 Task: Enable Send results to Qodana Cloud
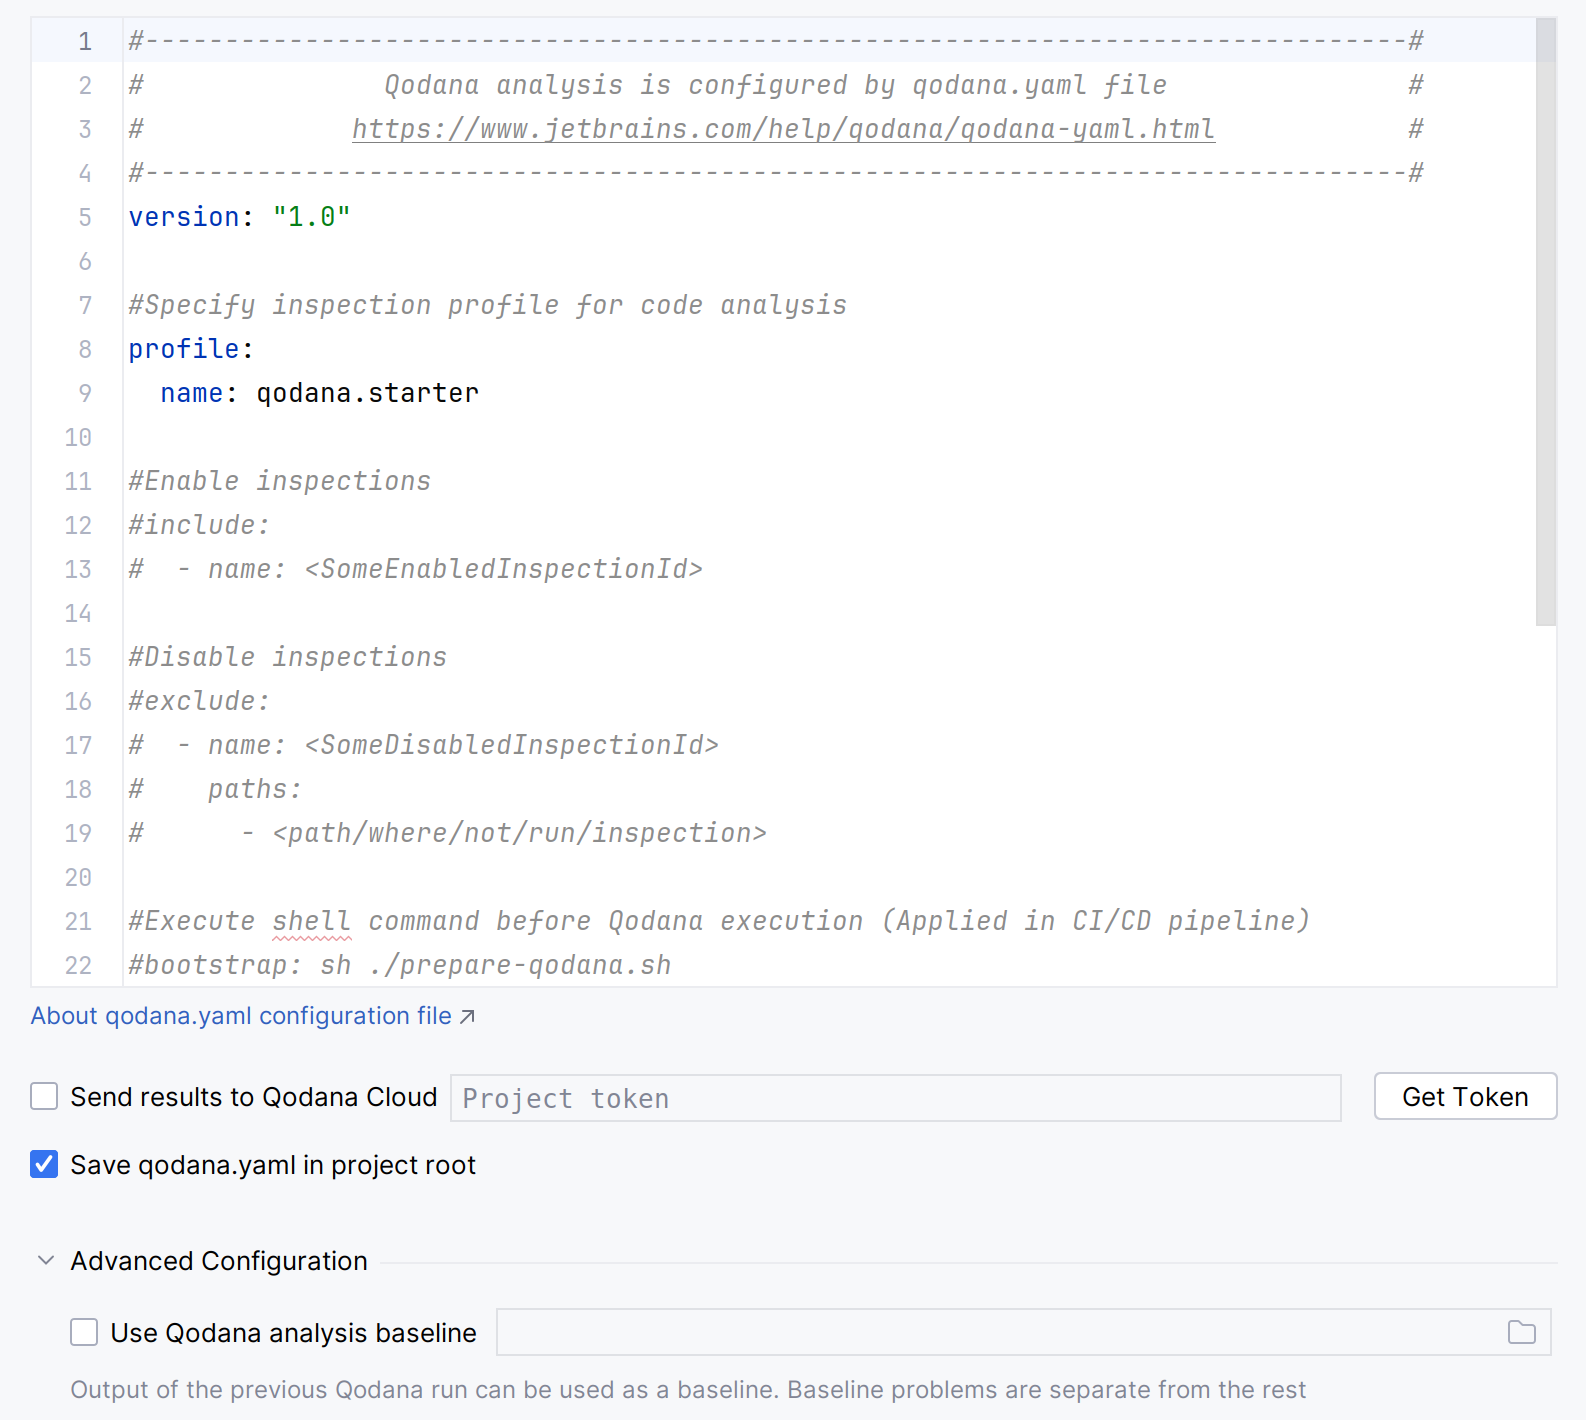coord(44,1097)
